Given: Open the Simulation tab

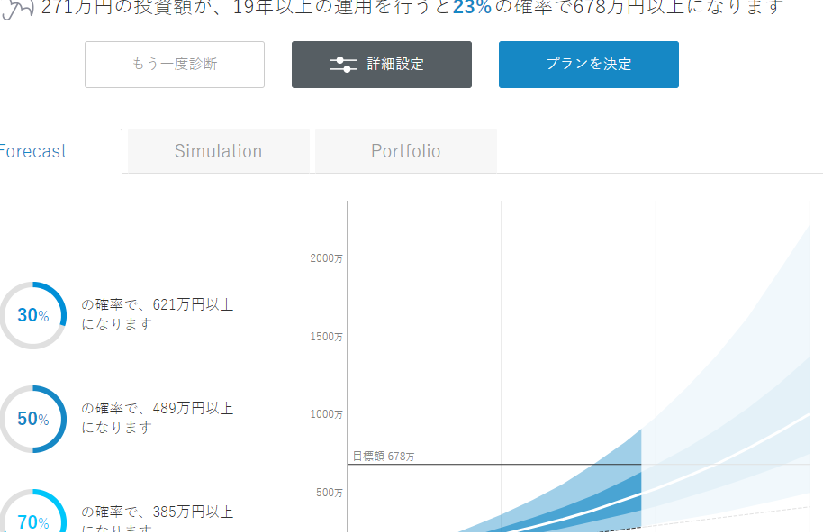Looking at the screenshot, I should tap(219, 151).
